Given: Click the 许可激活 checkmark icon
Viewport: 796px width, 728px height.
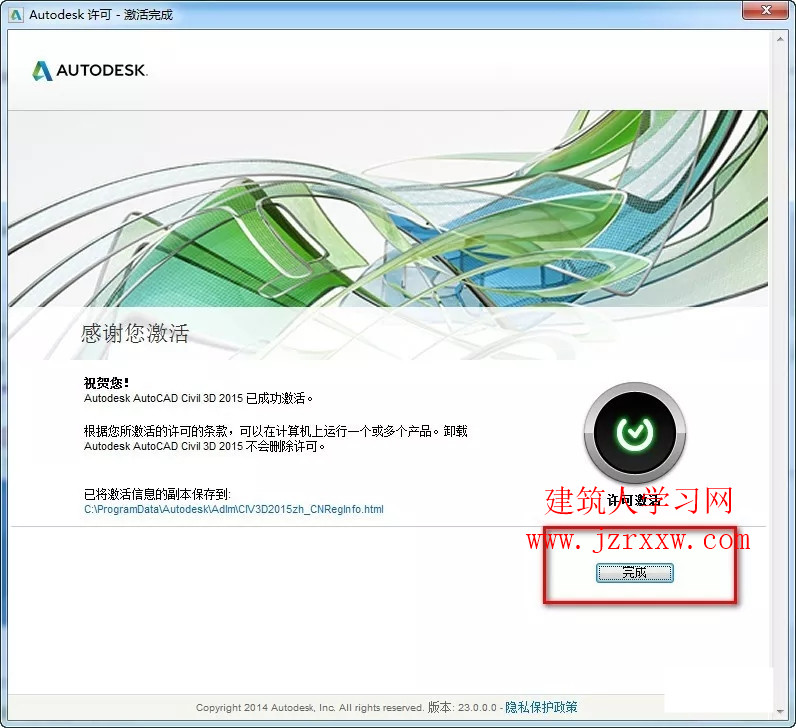Looking at the screenshot, I should 635,433.
